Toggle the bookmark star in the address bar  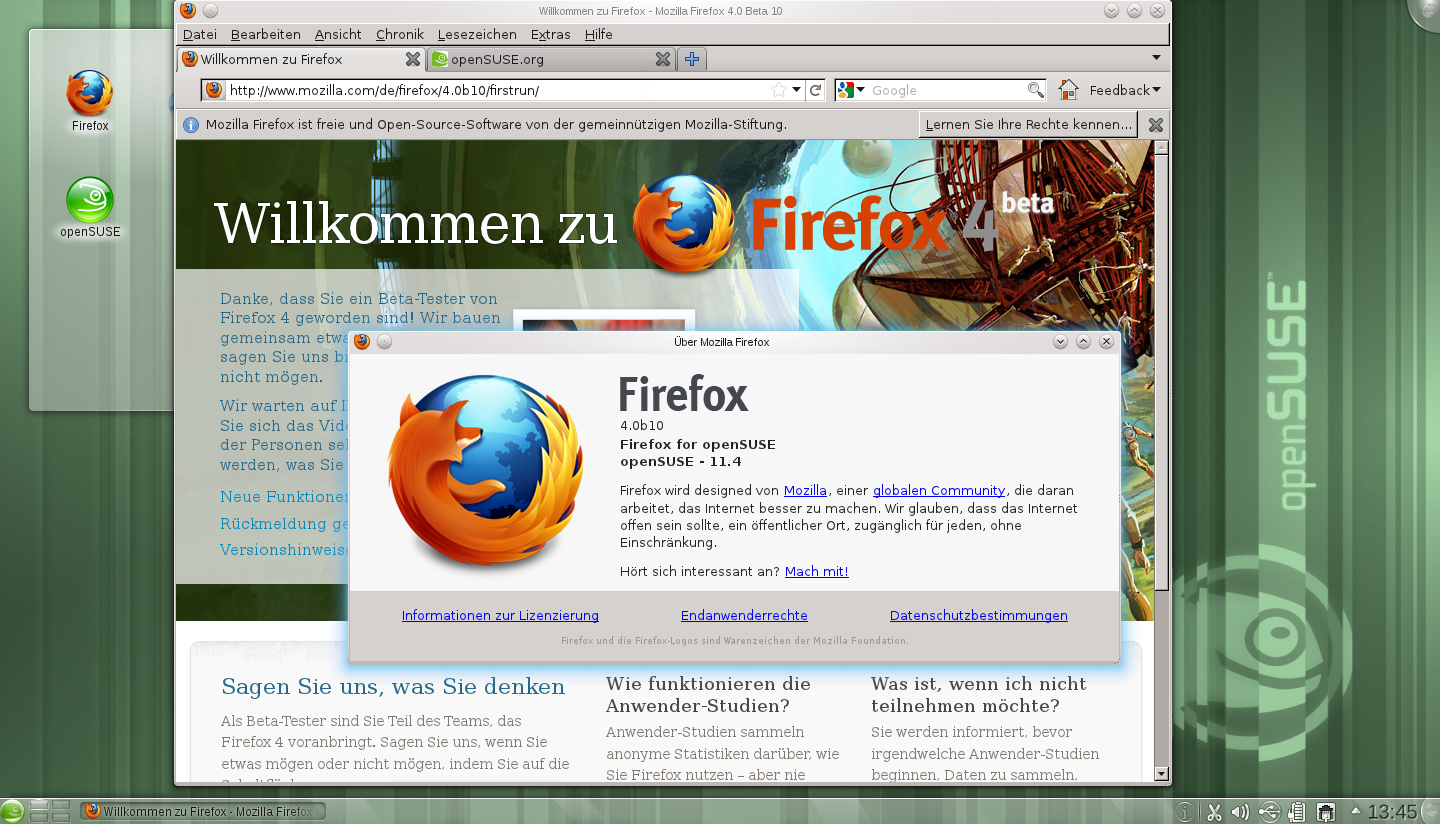coord(779,89)
